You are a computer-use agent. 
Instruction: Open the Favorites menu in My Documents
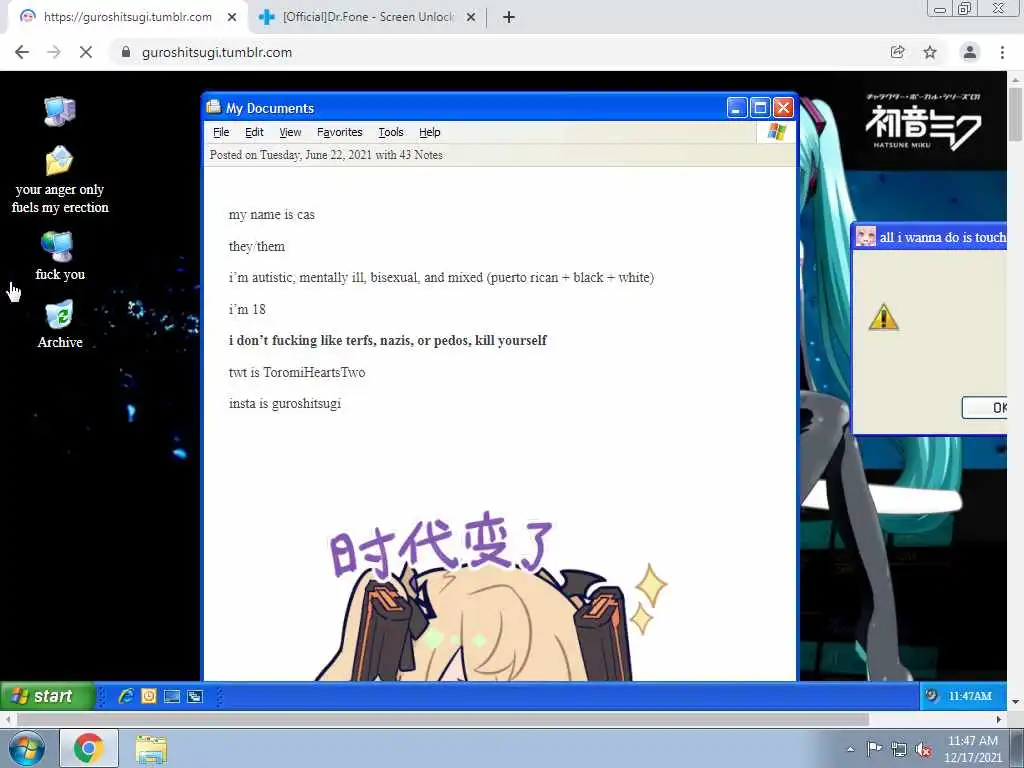coord(340,132)
